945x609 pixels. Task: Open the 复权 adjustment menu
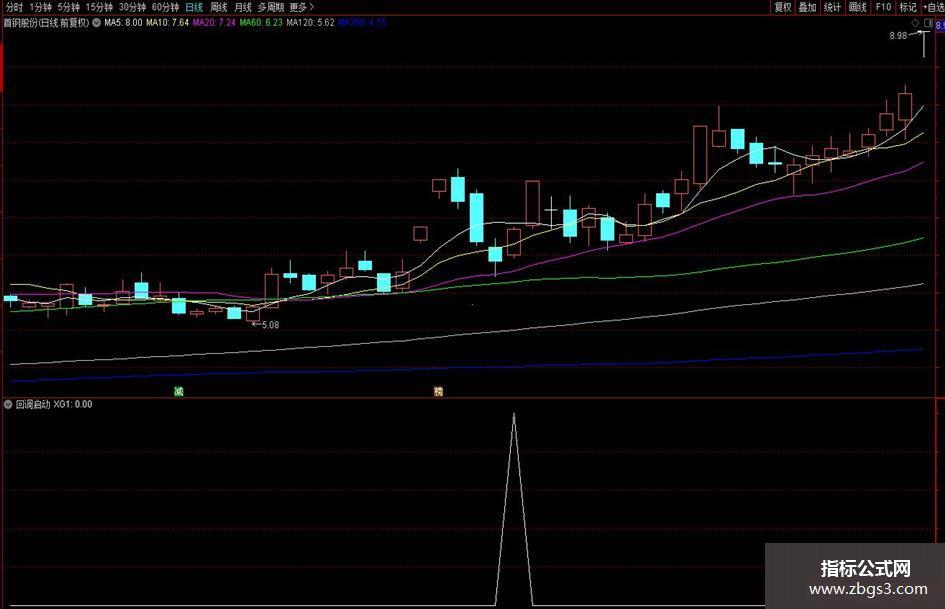coord(783,7)
